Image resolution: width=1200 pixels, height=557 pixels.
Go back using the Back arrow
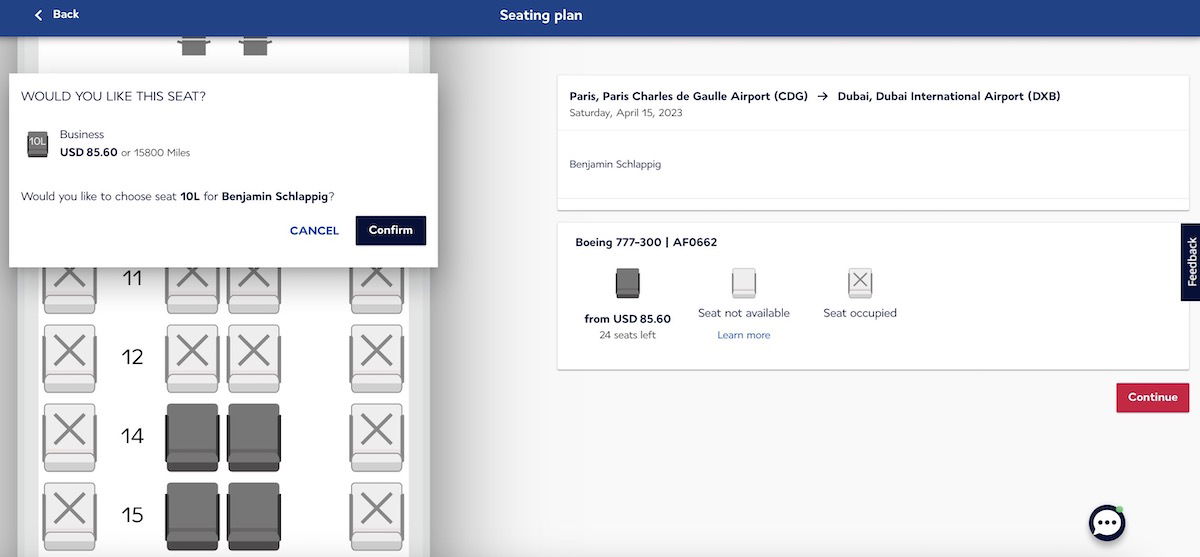pos(56,14)
